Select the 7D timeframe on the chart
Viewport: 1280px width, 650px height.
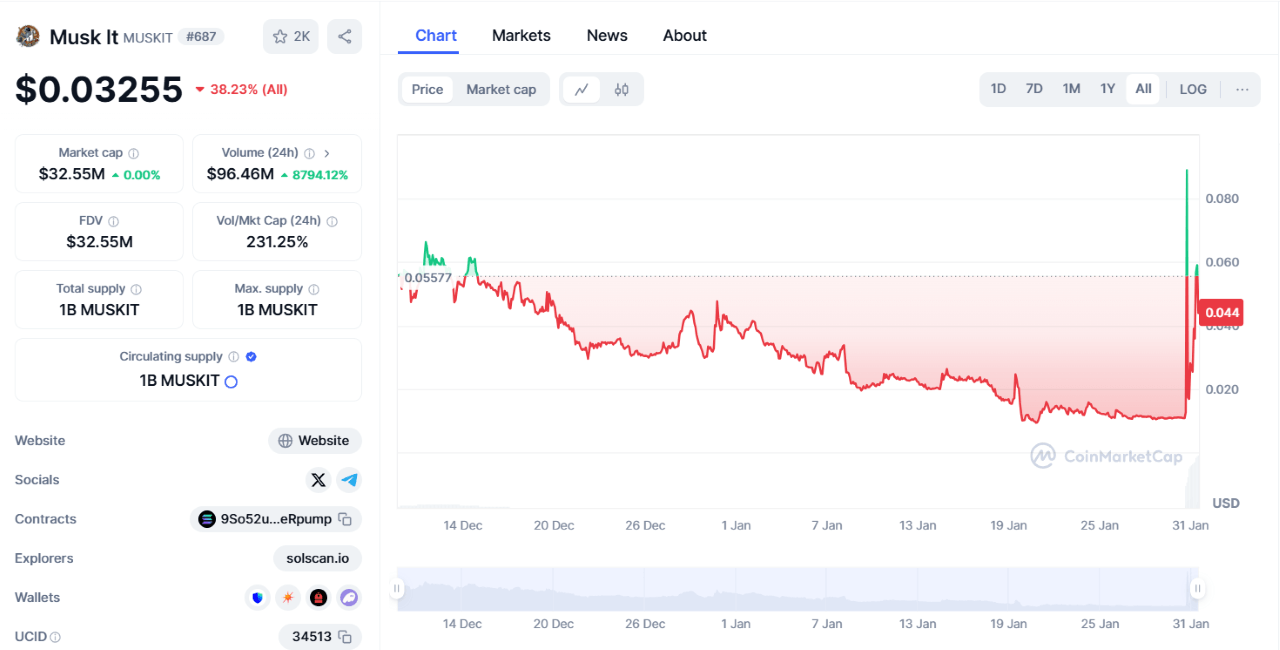click(x=1034, y=88)
